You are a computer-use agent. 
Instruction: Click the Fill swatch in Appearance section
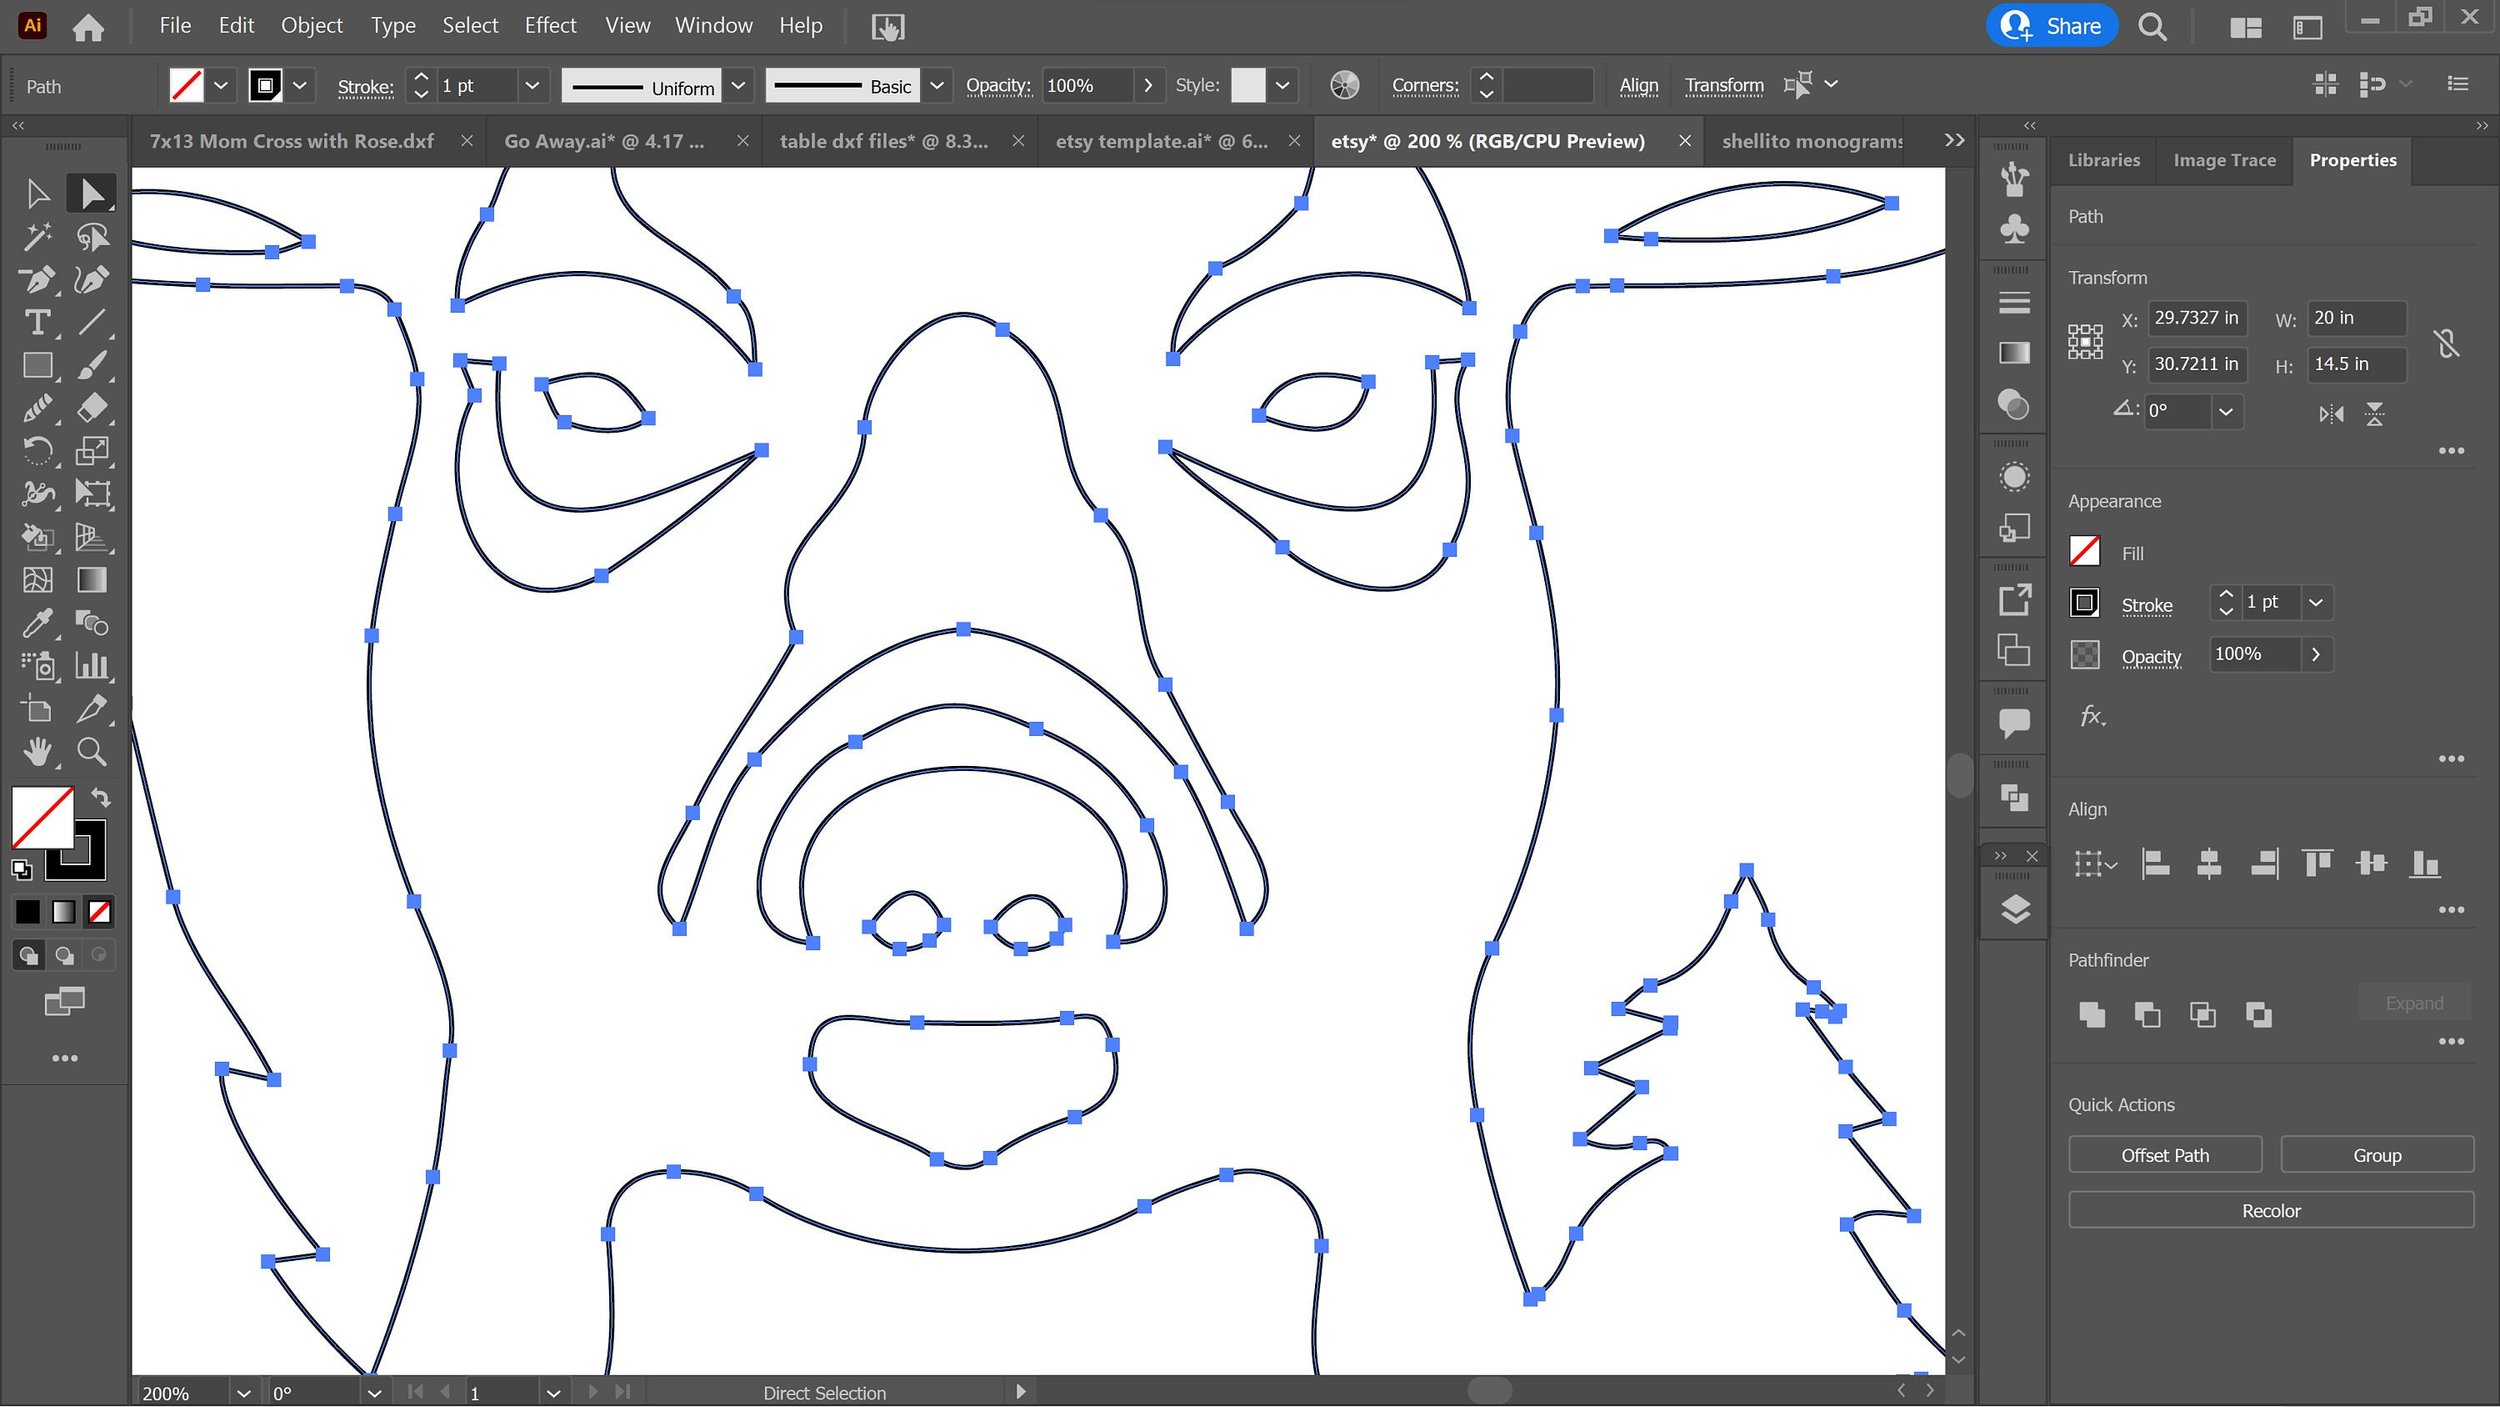coord(2084,552)
